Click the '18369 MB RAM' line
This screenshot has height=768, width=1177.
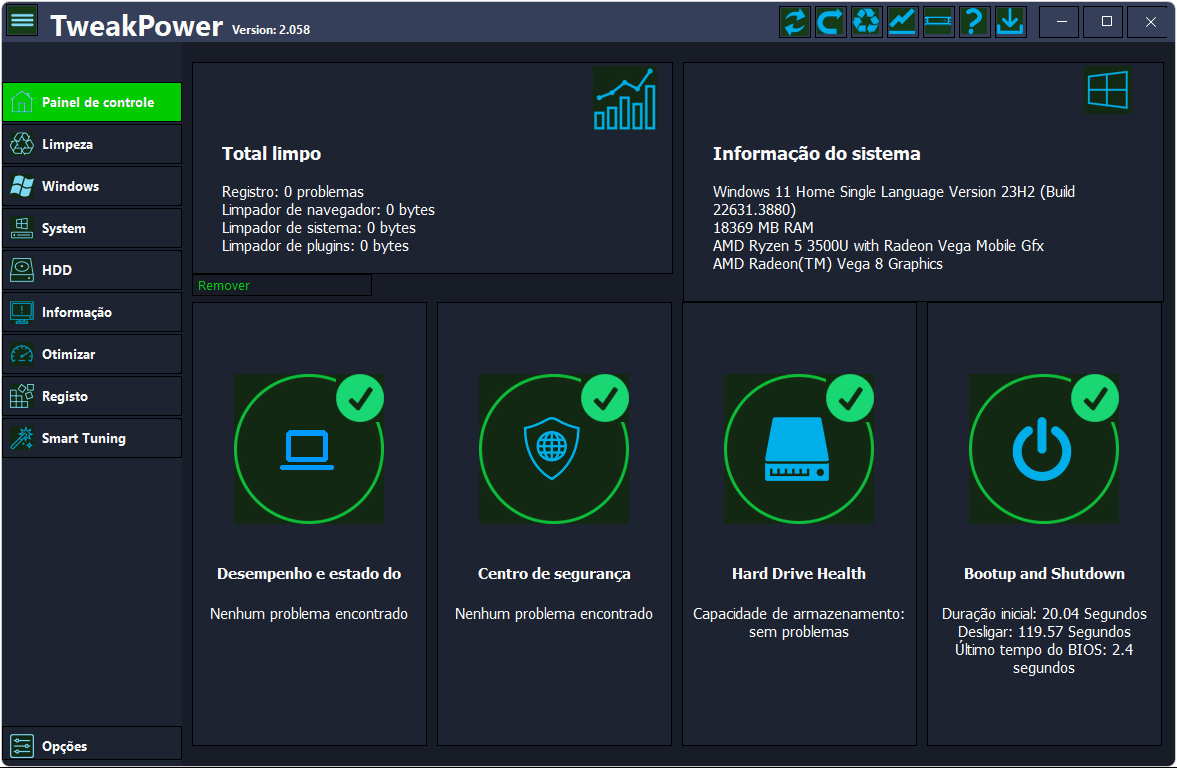(x=763, y=228)
